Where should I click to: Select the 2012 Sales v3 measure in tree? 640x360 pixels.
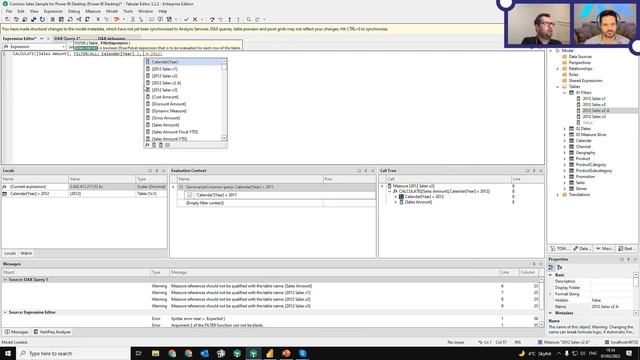tap(594, 117)
